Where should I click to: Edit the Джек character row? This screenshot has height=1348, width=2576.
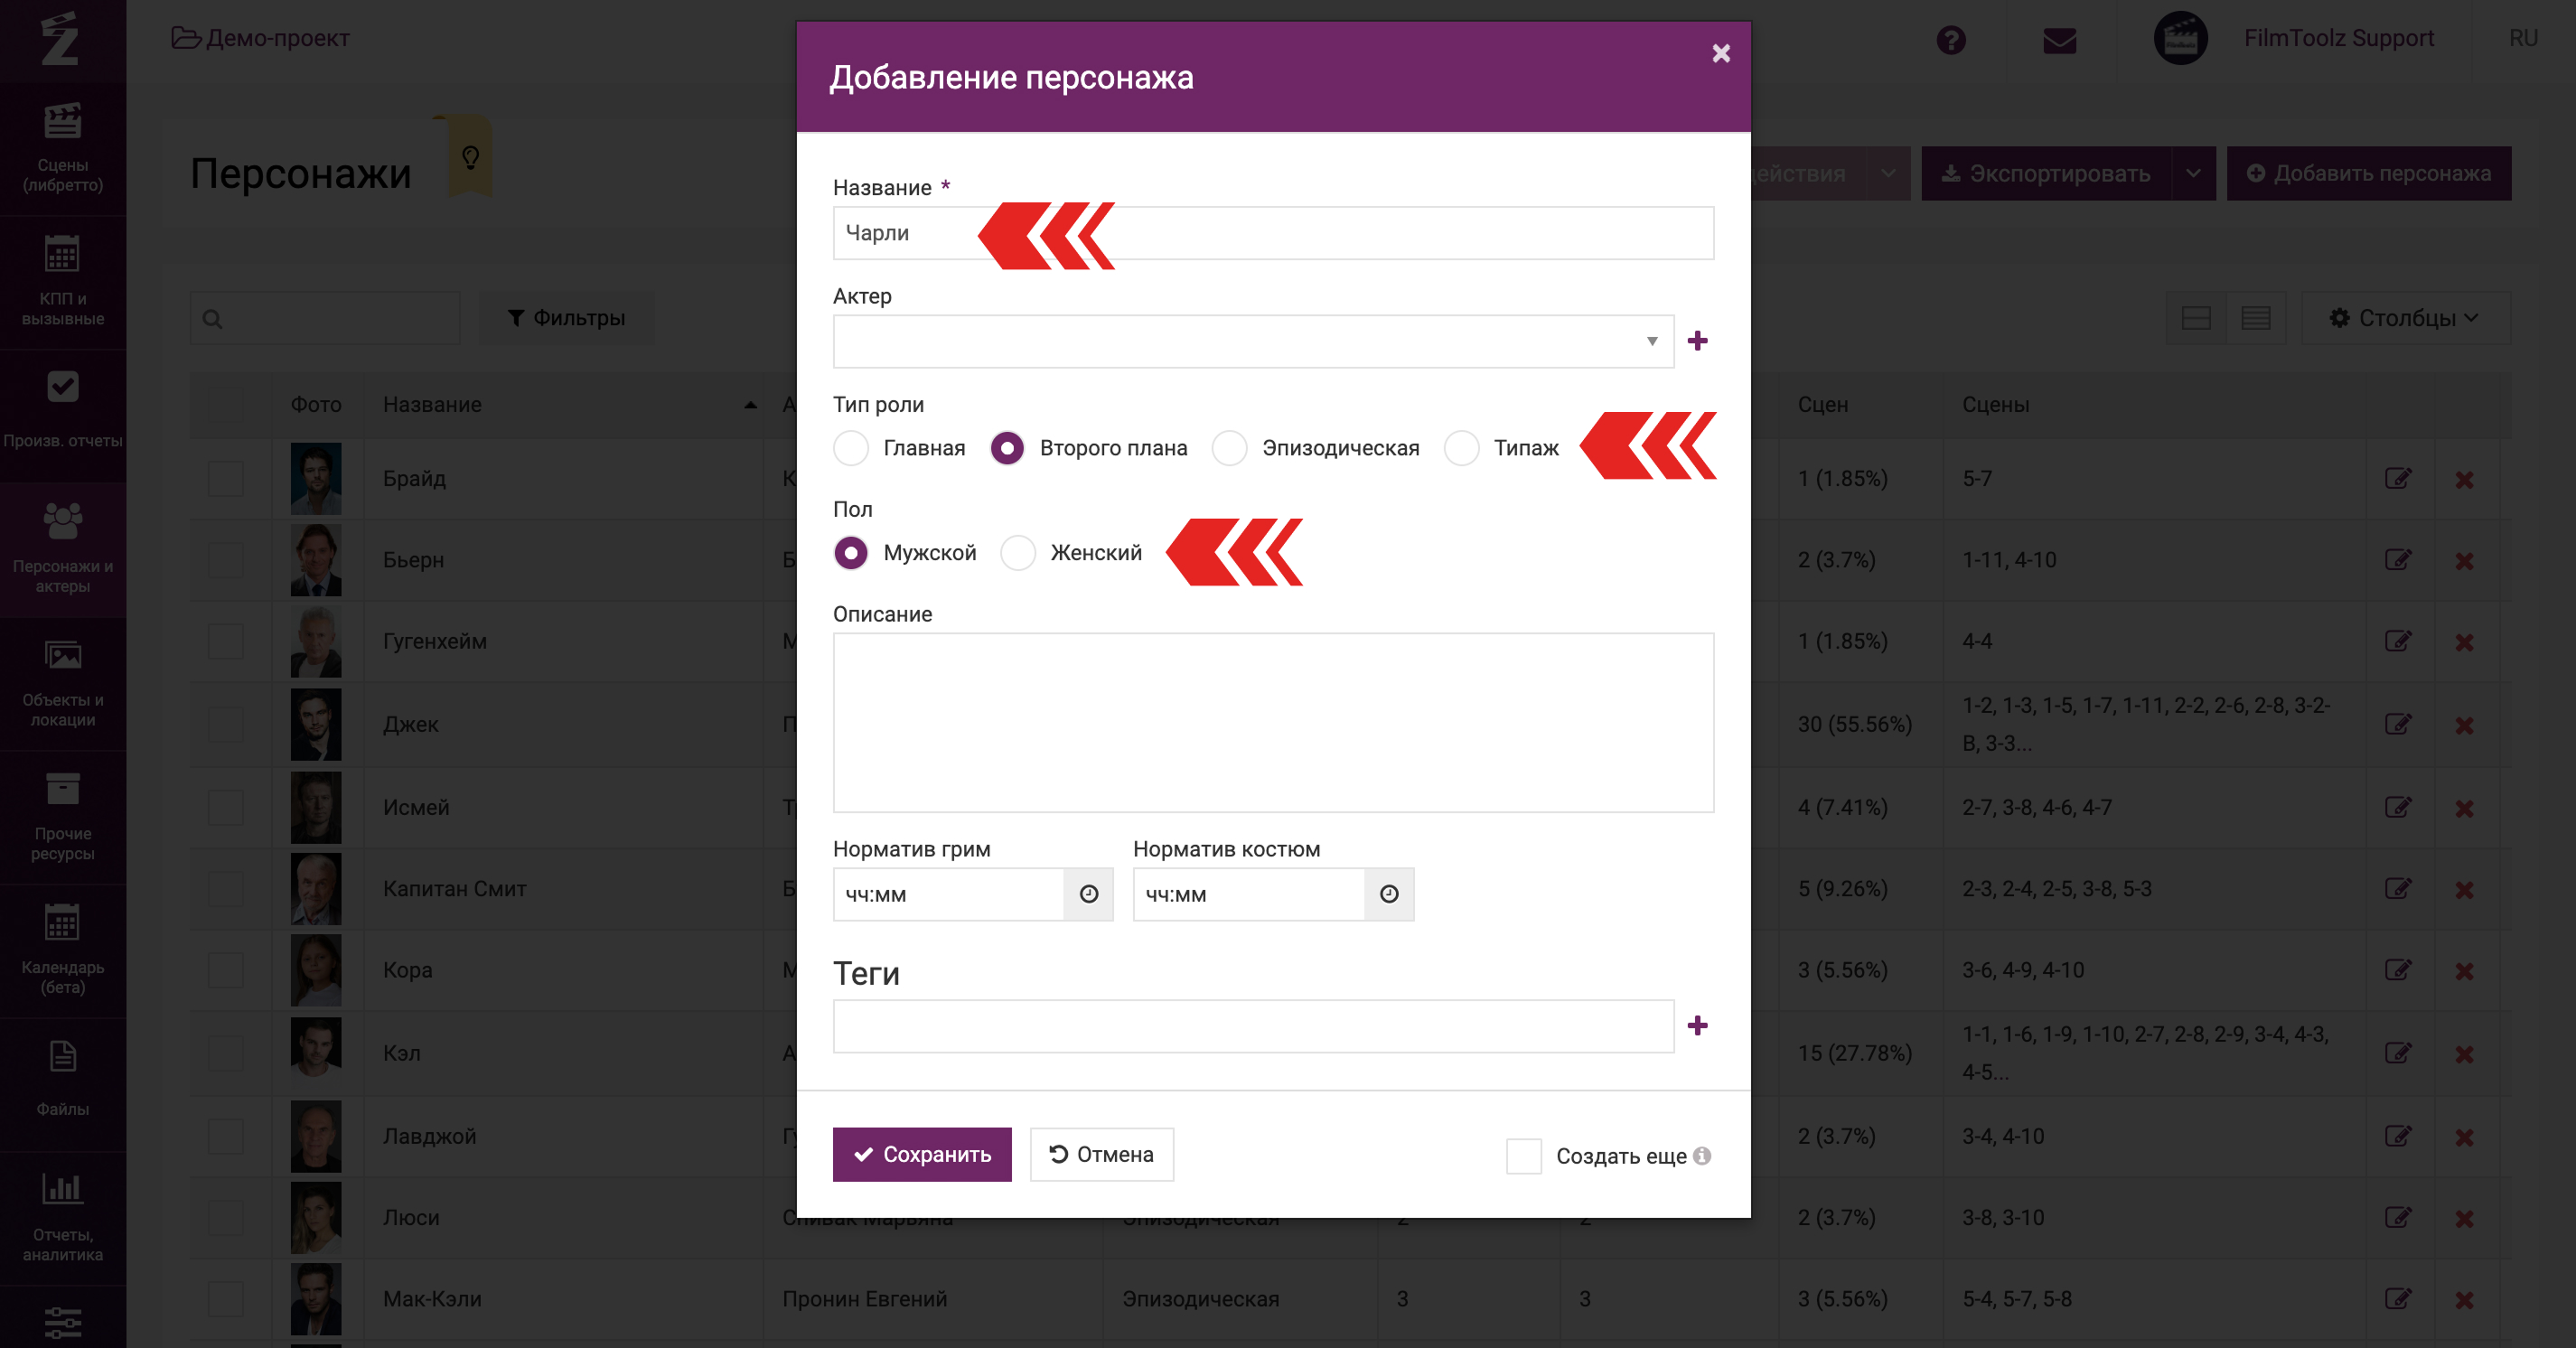tap(2398, 724)
